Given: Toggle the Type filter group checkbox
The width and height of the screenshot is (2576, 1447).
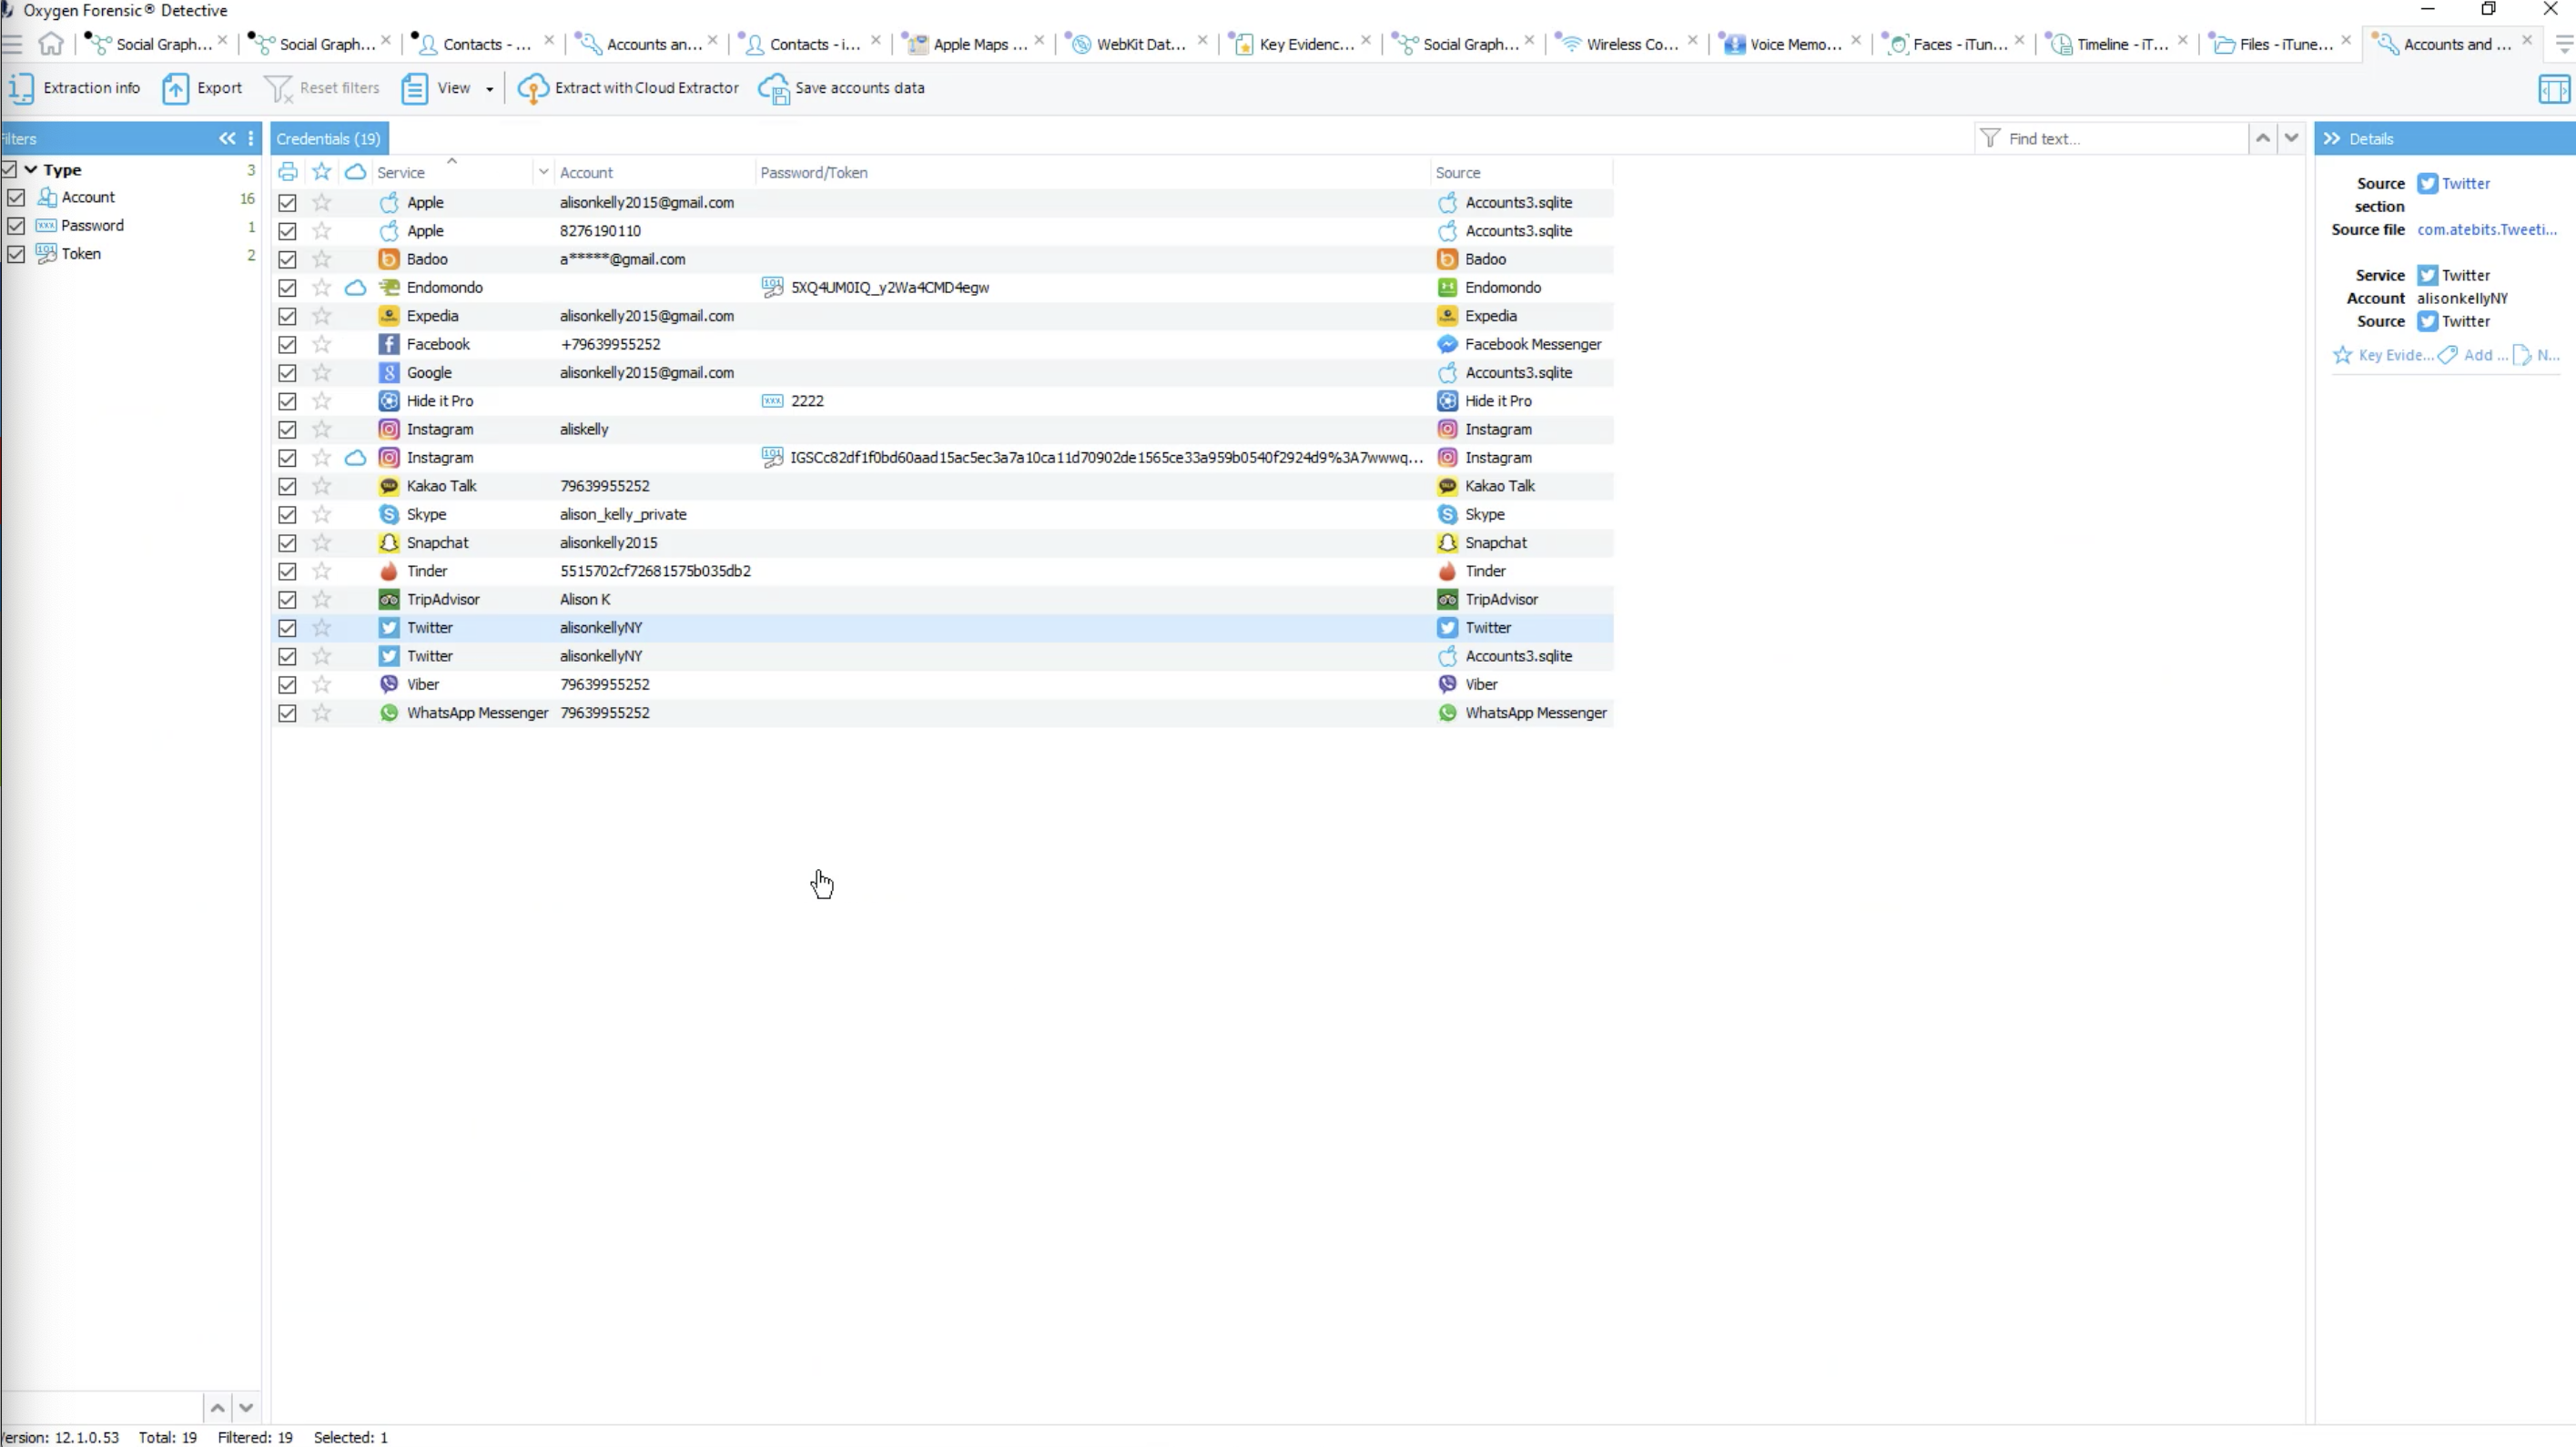Looking at the screenshot, I should (9, 169).
